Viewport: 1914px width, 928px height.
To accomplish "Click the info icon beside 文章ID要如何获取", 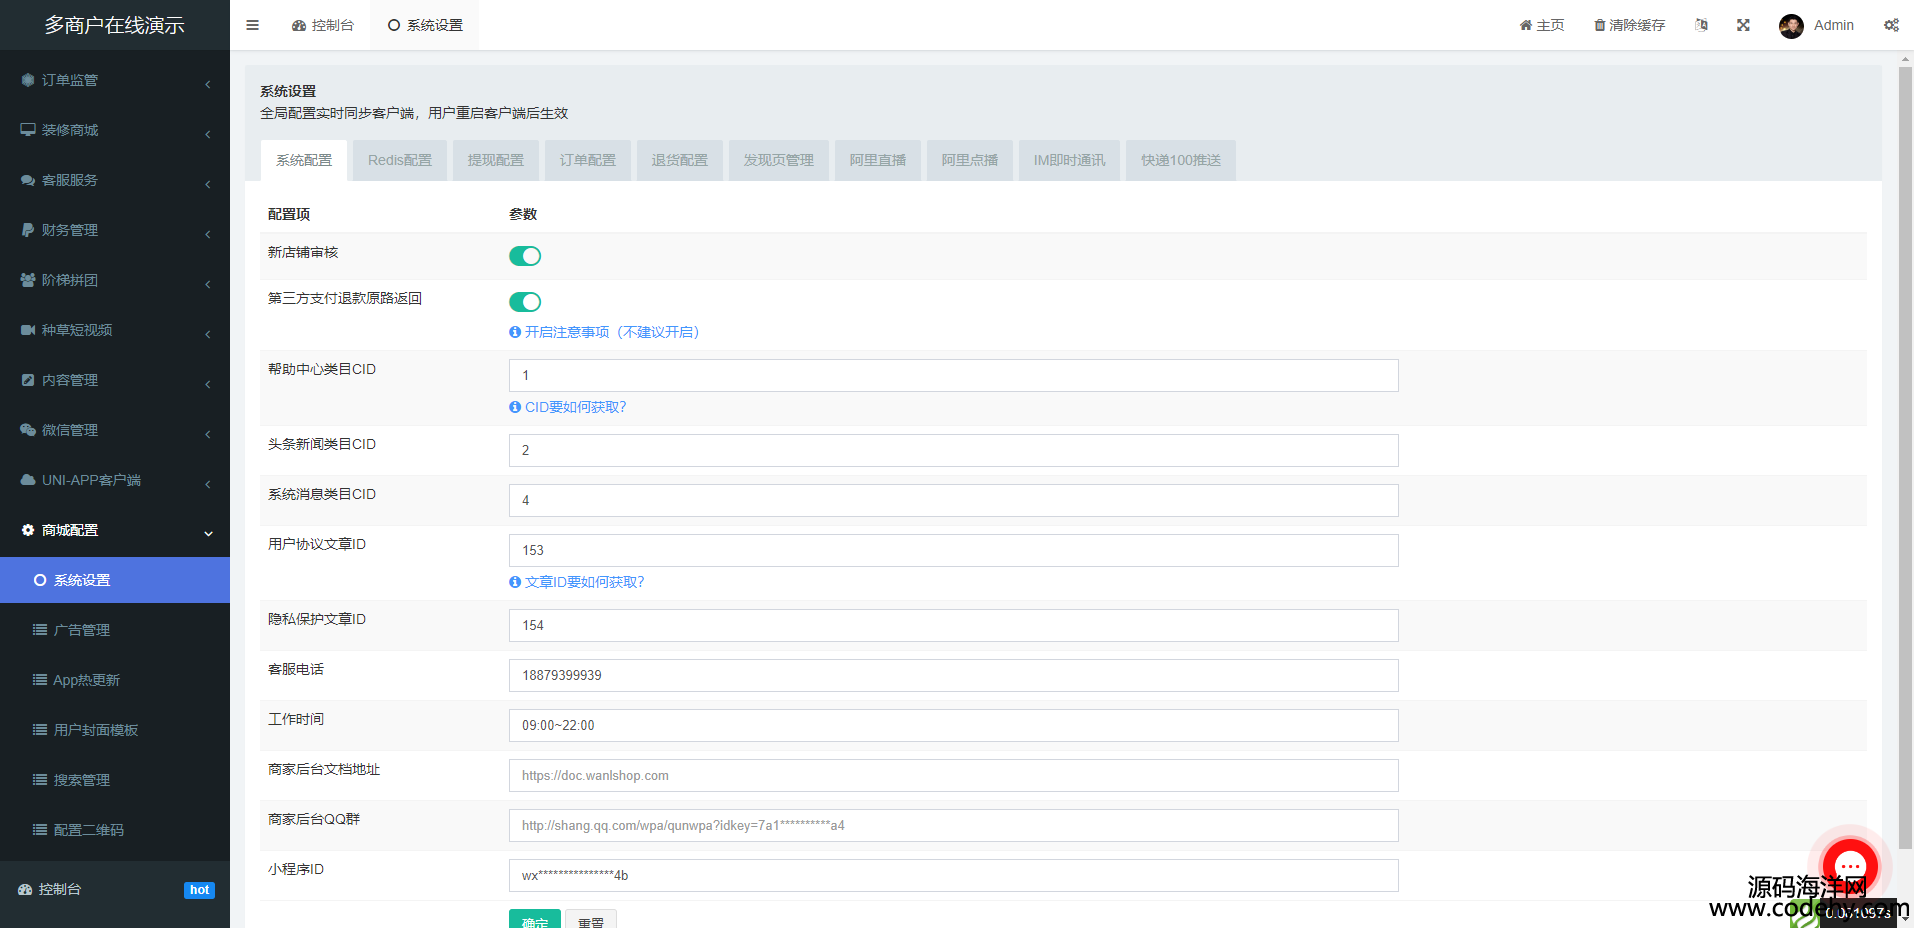I will click(515, 582).
